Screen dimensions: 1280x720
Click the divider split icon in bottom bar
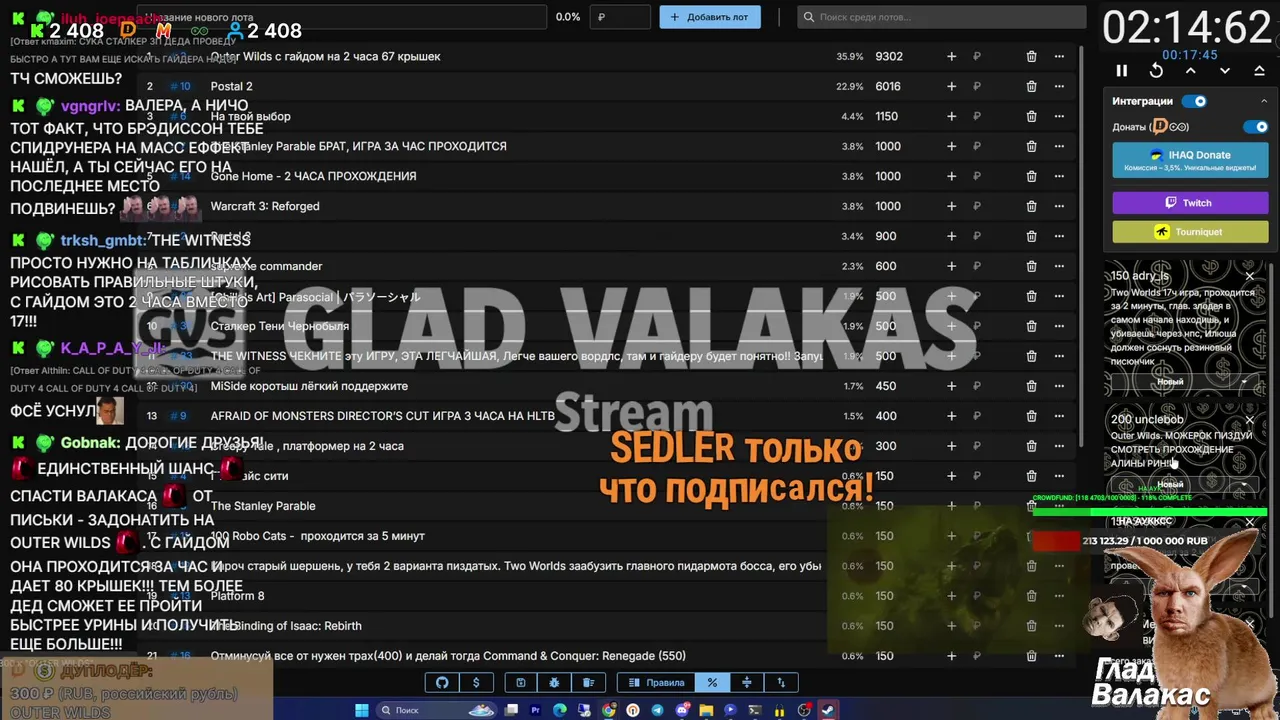click(x=746, y=683)
